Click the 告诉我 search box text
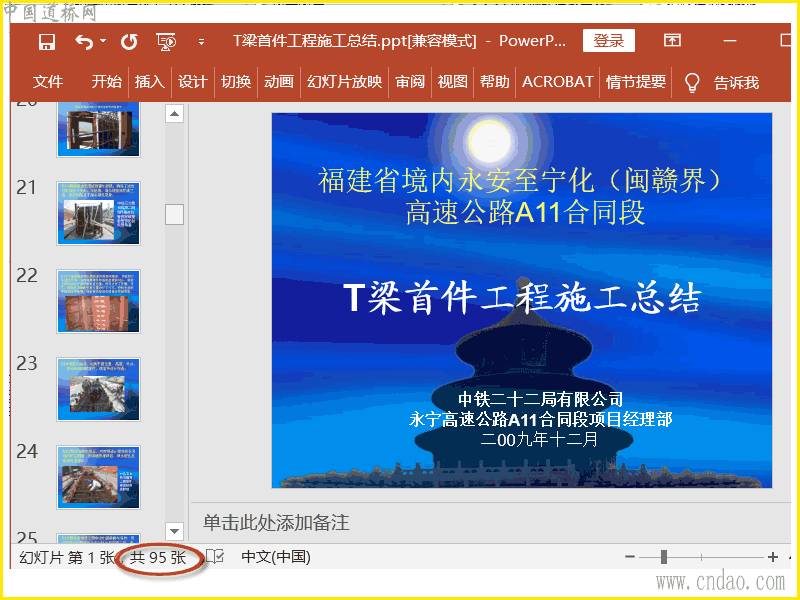800x600 pixels. click(x=736, y=82)
